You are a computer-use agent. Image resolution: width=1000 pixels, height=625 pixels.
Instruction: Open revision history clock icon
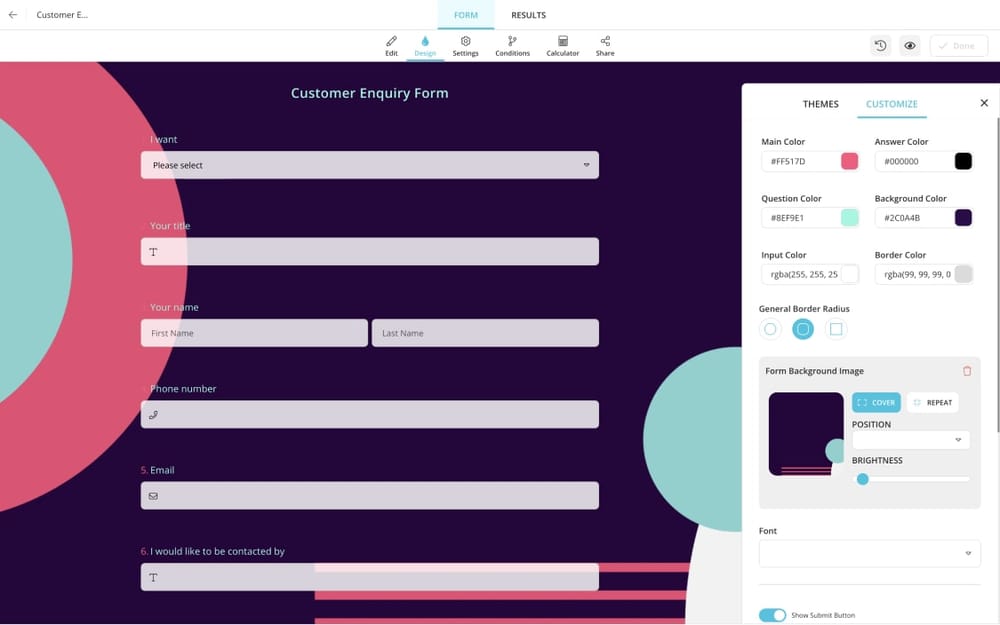[x=880, y=46]
